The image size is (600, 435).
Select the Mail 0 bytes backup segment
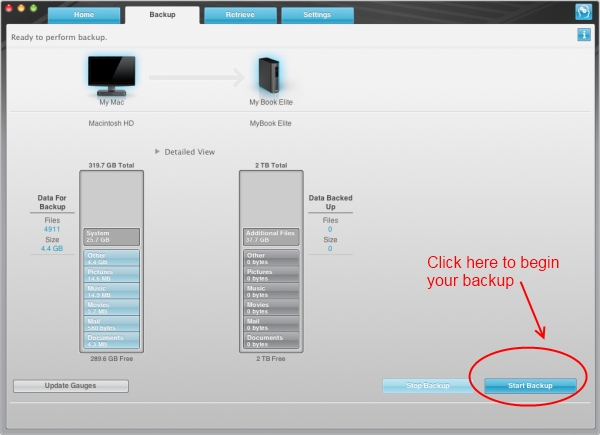pyautogui.click(x=271, y=324)
